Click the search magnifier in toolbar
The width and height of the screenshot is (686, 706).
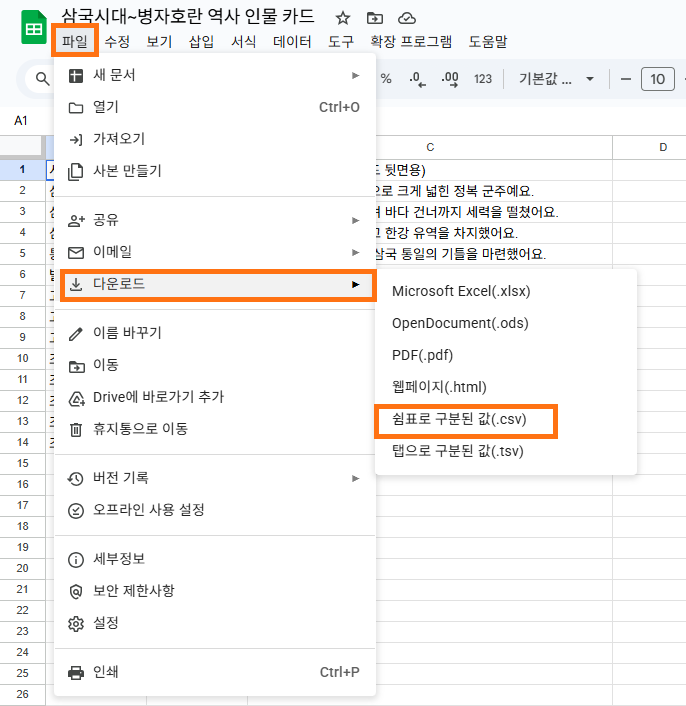pos(43,79)
